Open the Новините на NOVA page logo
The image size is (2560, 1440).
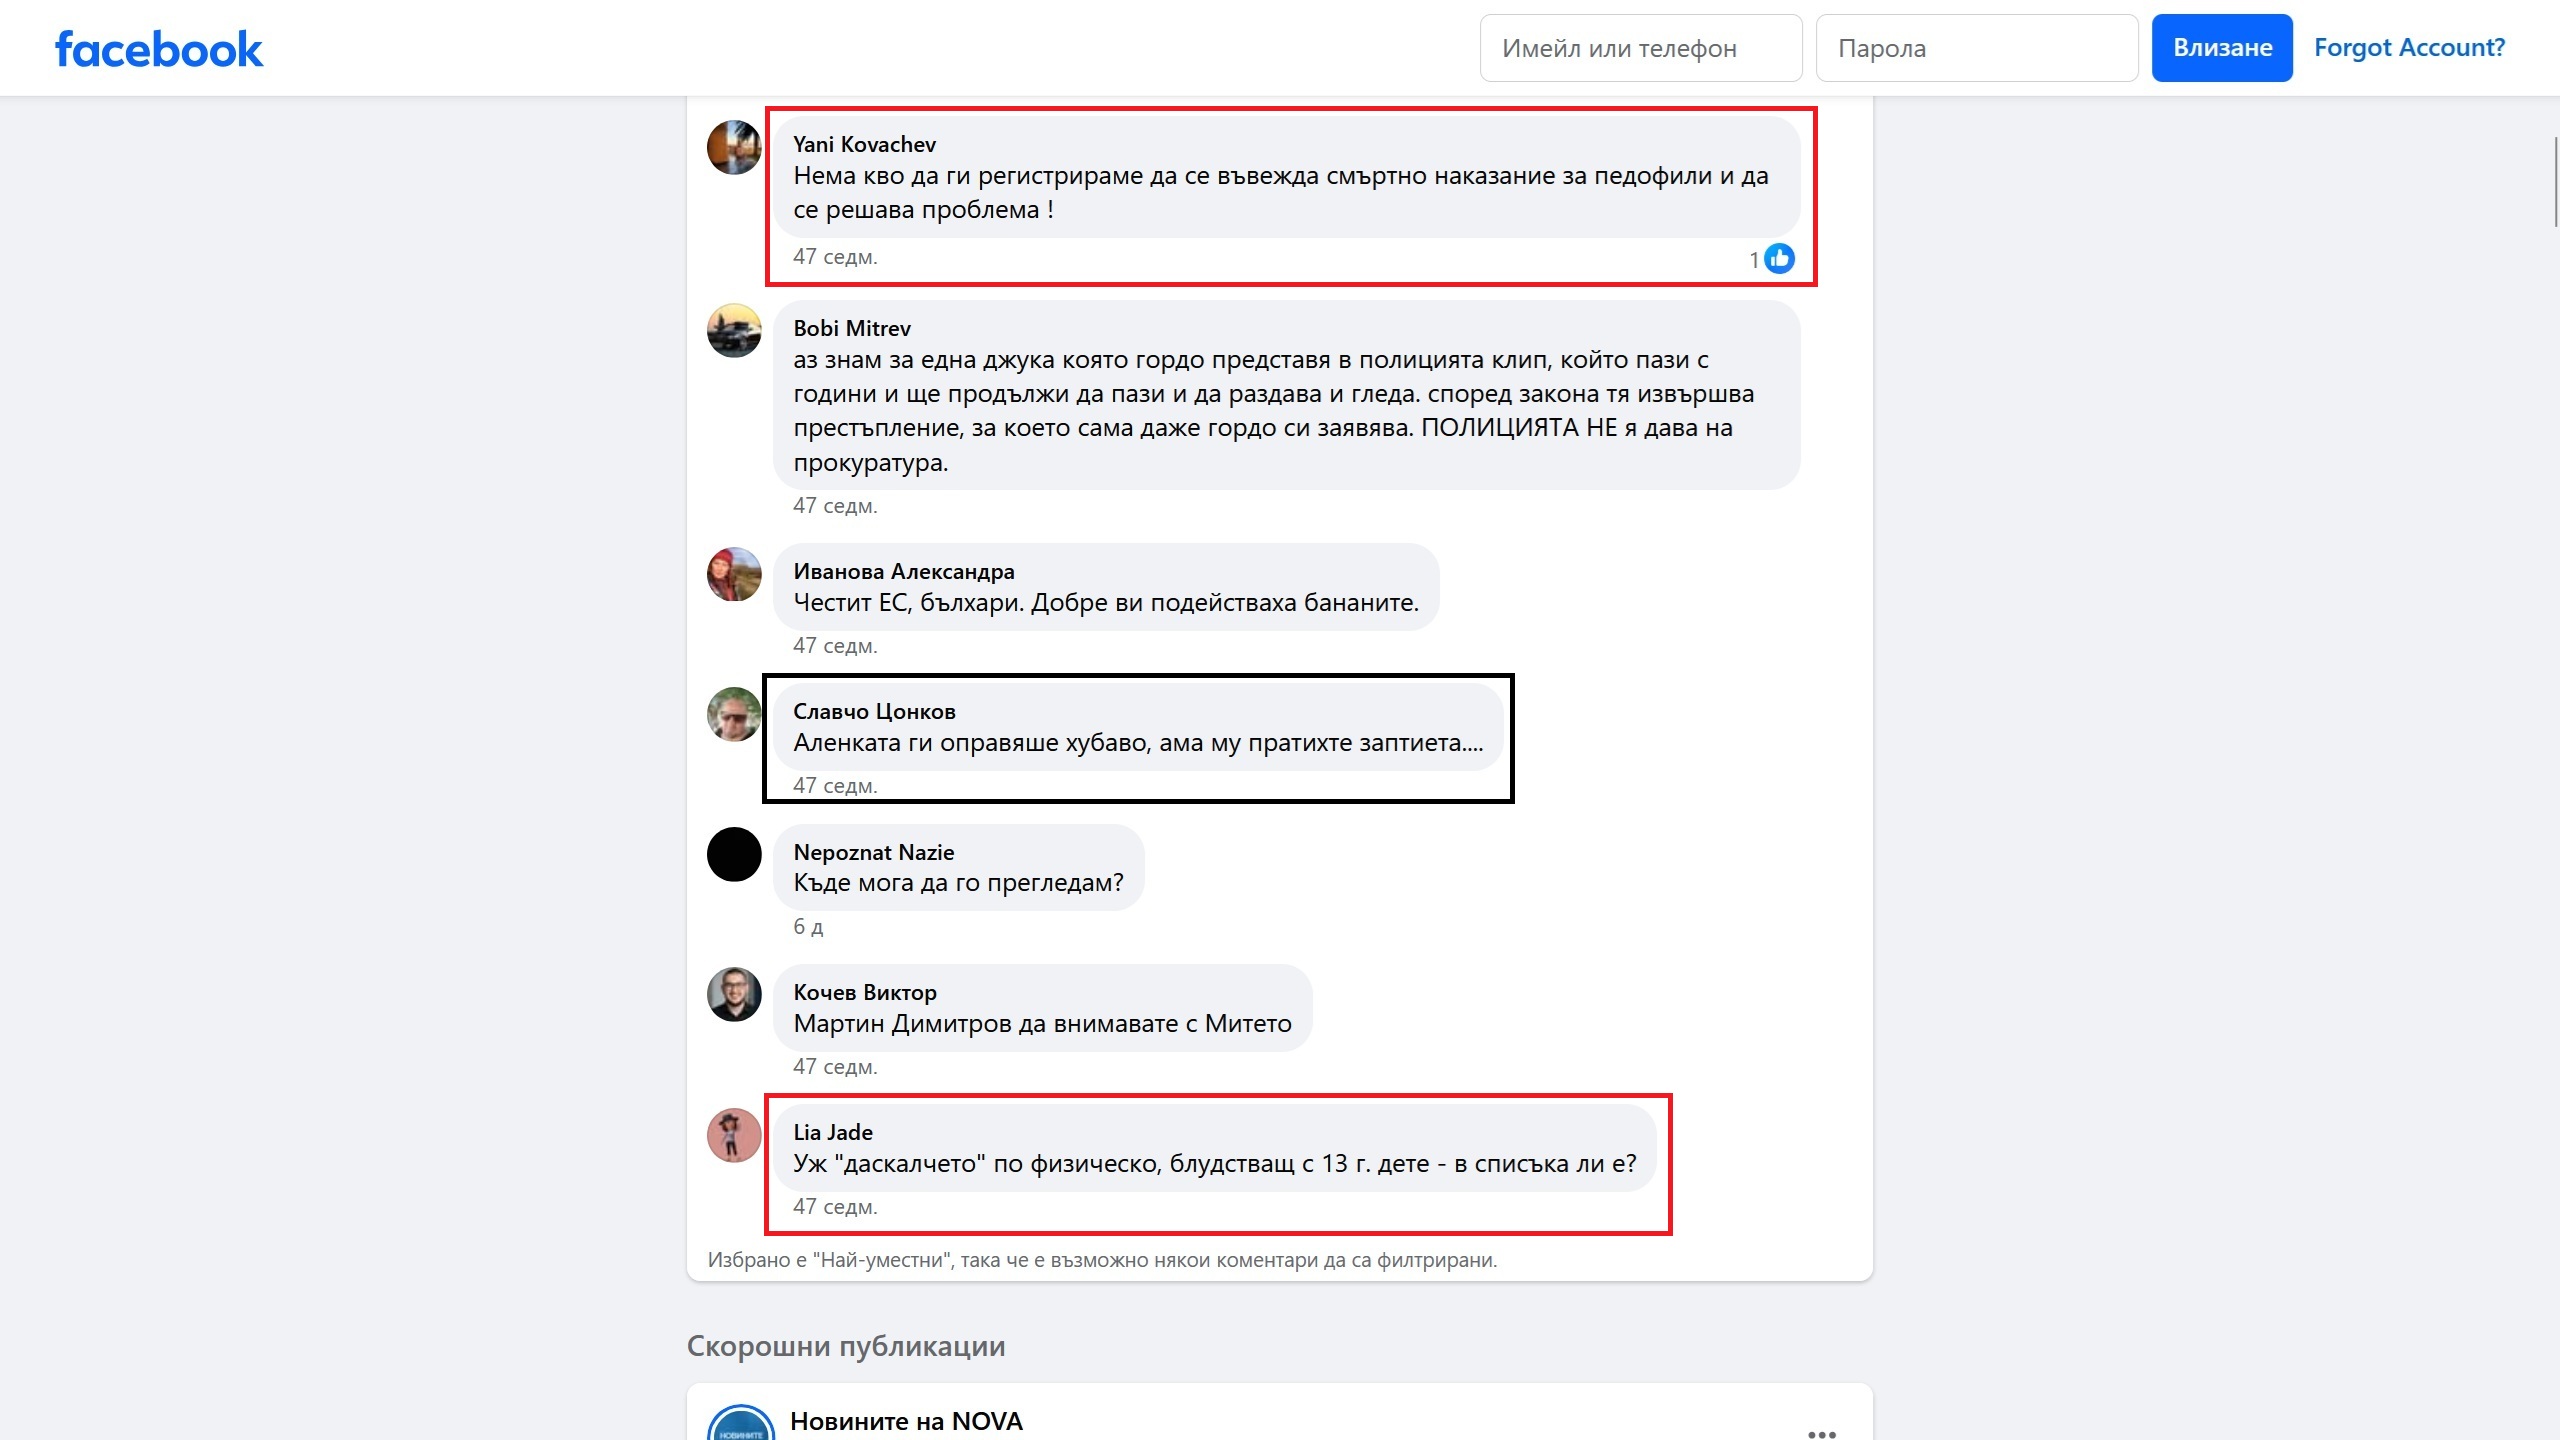point(741,1424)
